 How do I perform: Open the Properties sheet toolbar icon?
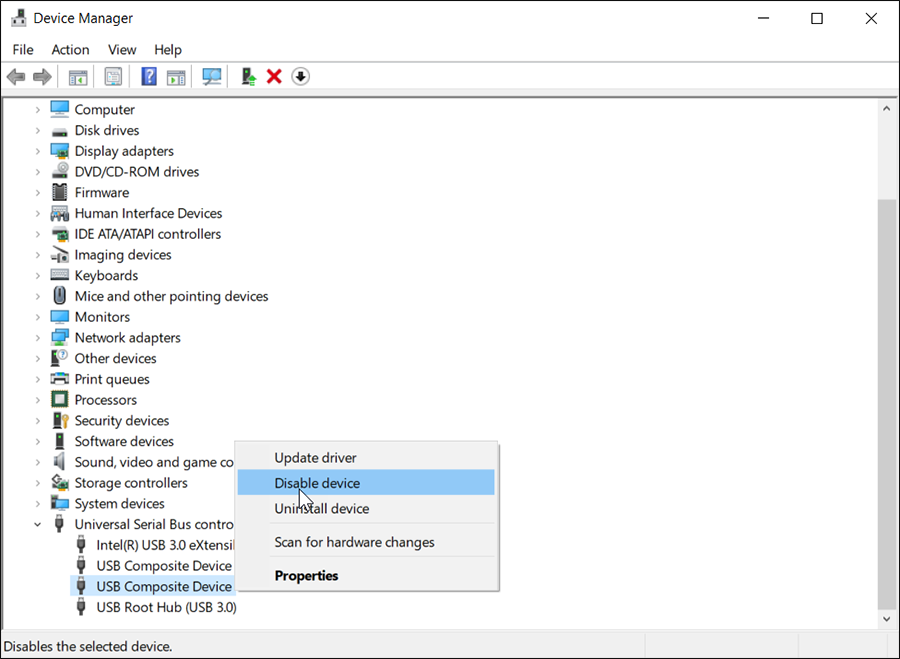(x=113, y=76)
